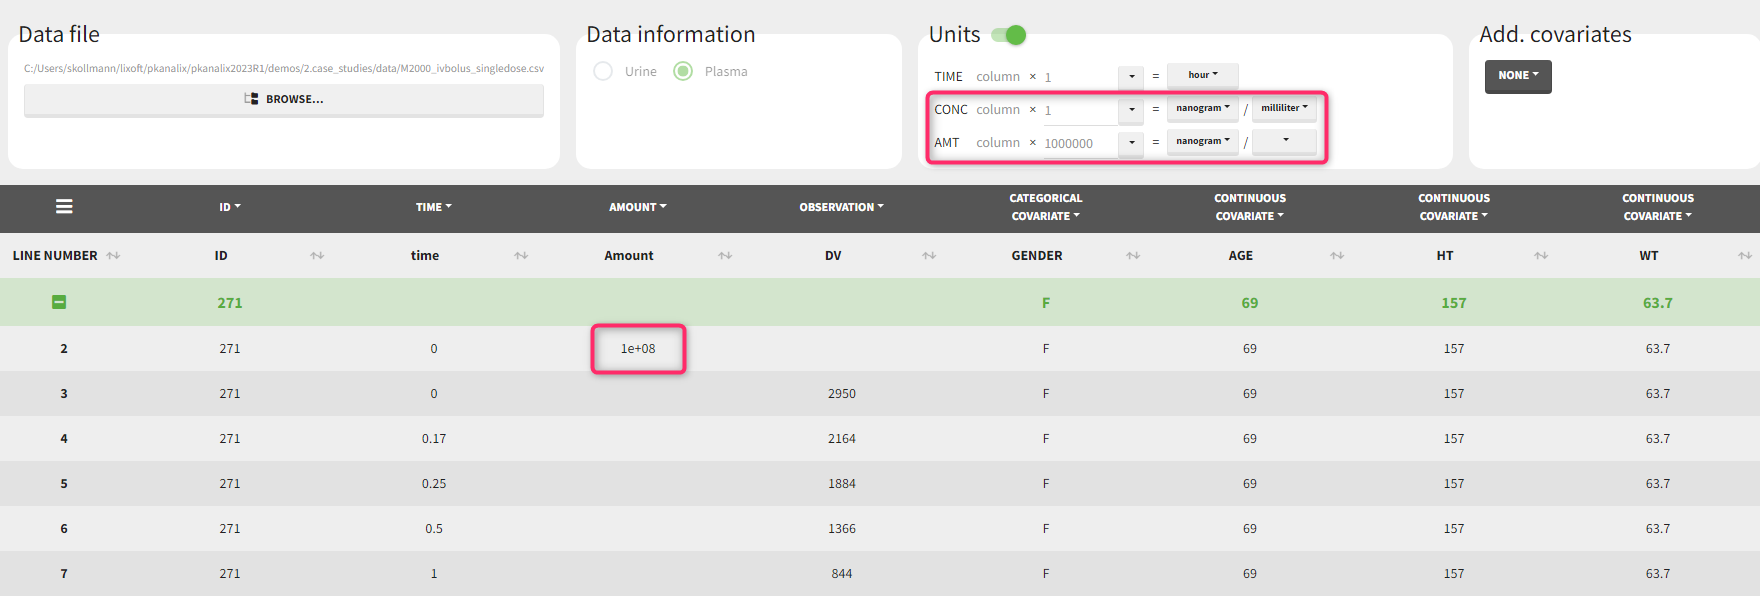Select the Urine radio button
The height and width of the screenshot is (596, 1760).
pyautogui.click(x=603, y=71)
